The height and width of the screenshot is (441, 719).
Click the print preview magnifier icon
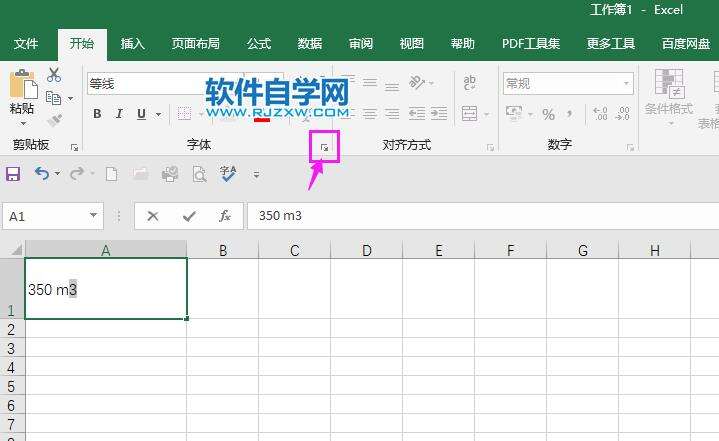click(199, 175)
